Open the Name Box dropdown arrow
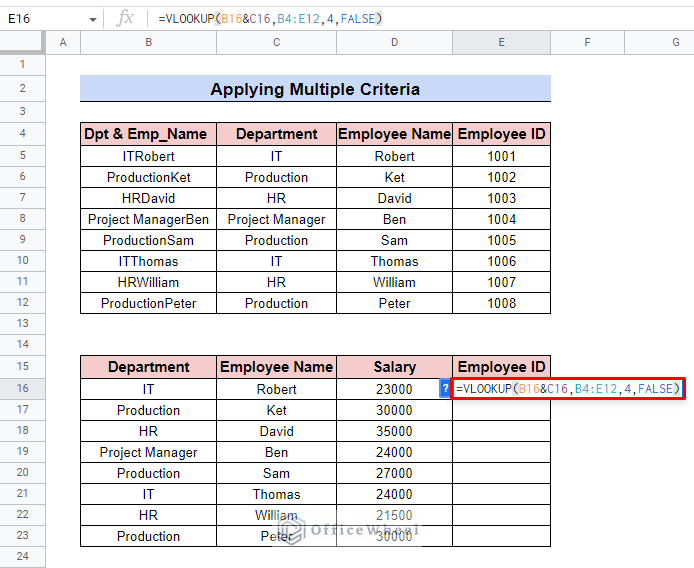The image size is (694, 568). (x=93, y=19)
